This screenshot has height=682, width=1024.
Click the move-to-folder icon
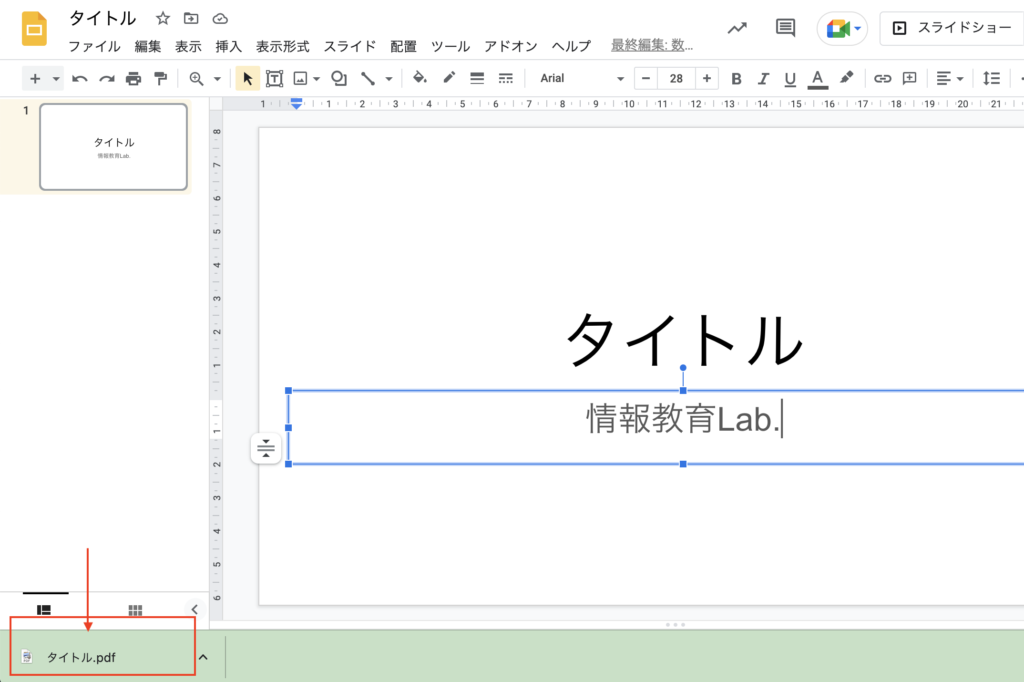coord(191,18)
